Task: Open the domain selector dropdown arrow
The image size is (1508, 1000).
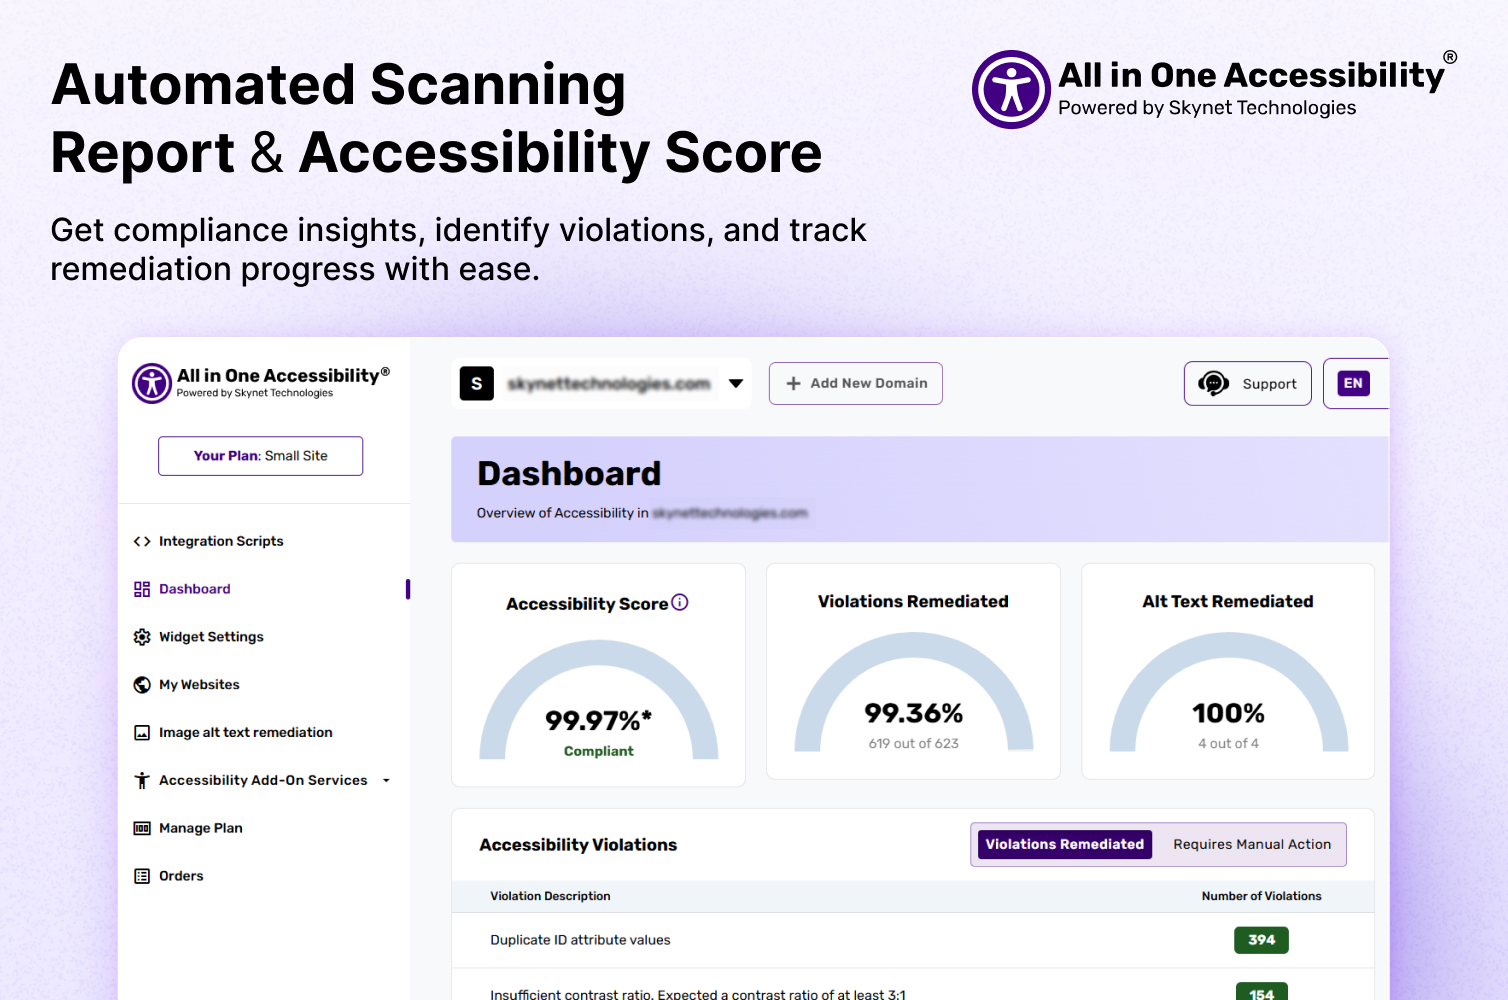Action: point(736,383)
